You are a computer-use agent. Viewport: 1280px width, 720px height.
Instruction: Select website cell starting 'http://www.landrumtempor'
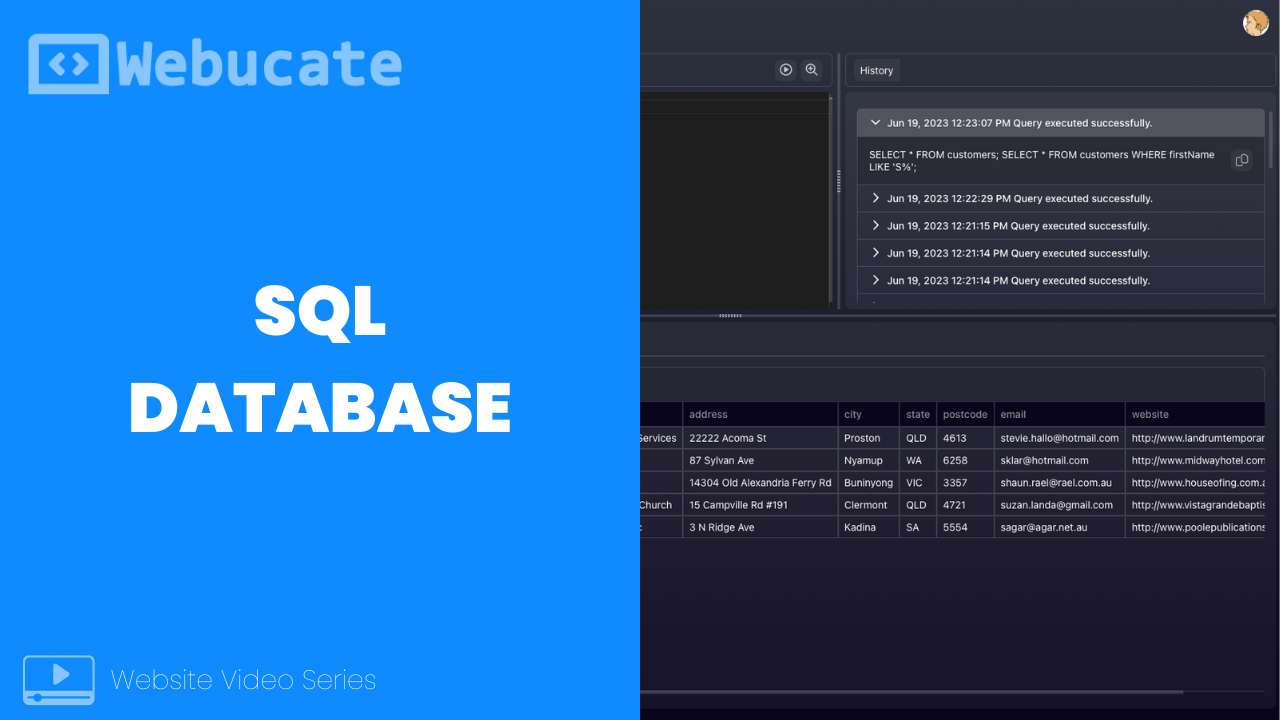1195,438
